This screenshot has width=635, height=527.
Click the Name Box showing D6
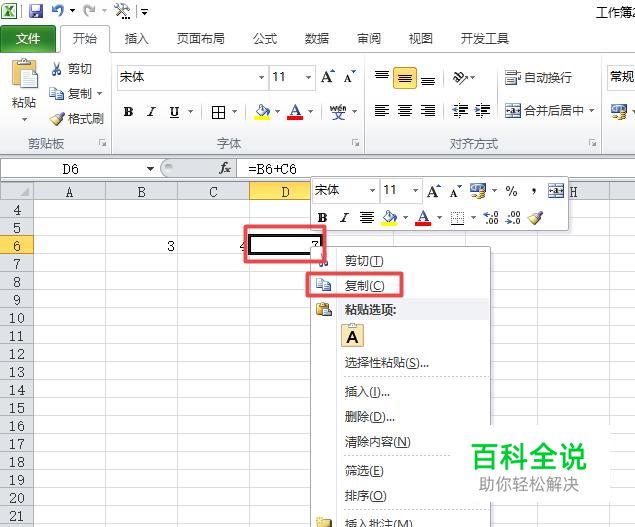click(71, 169)
